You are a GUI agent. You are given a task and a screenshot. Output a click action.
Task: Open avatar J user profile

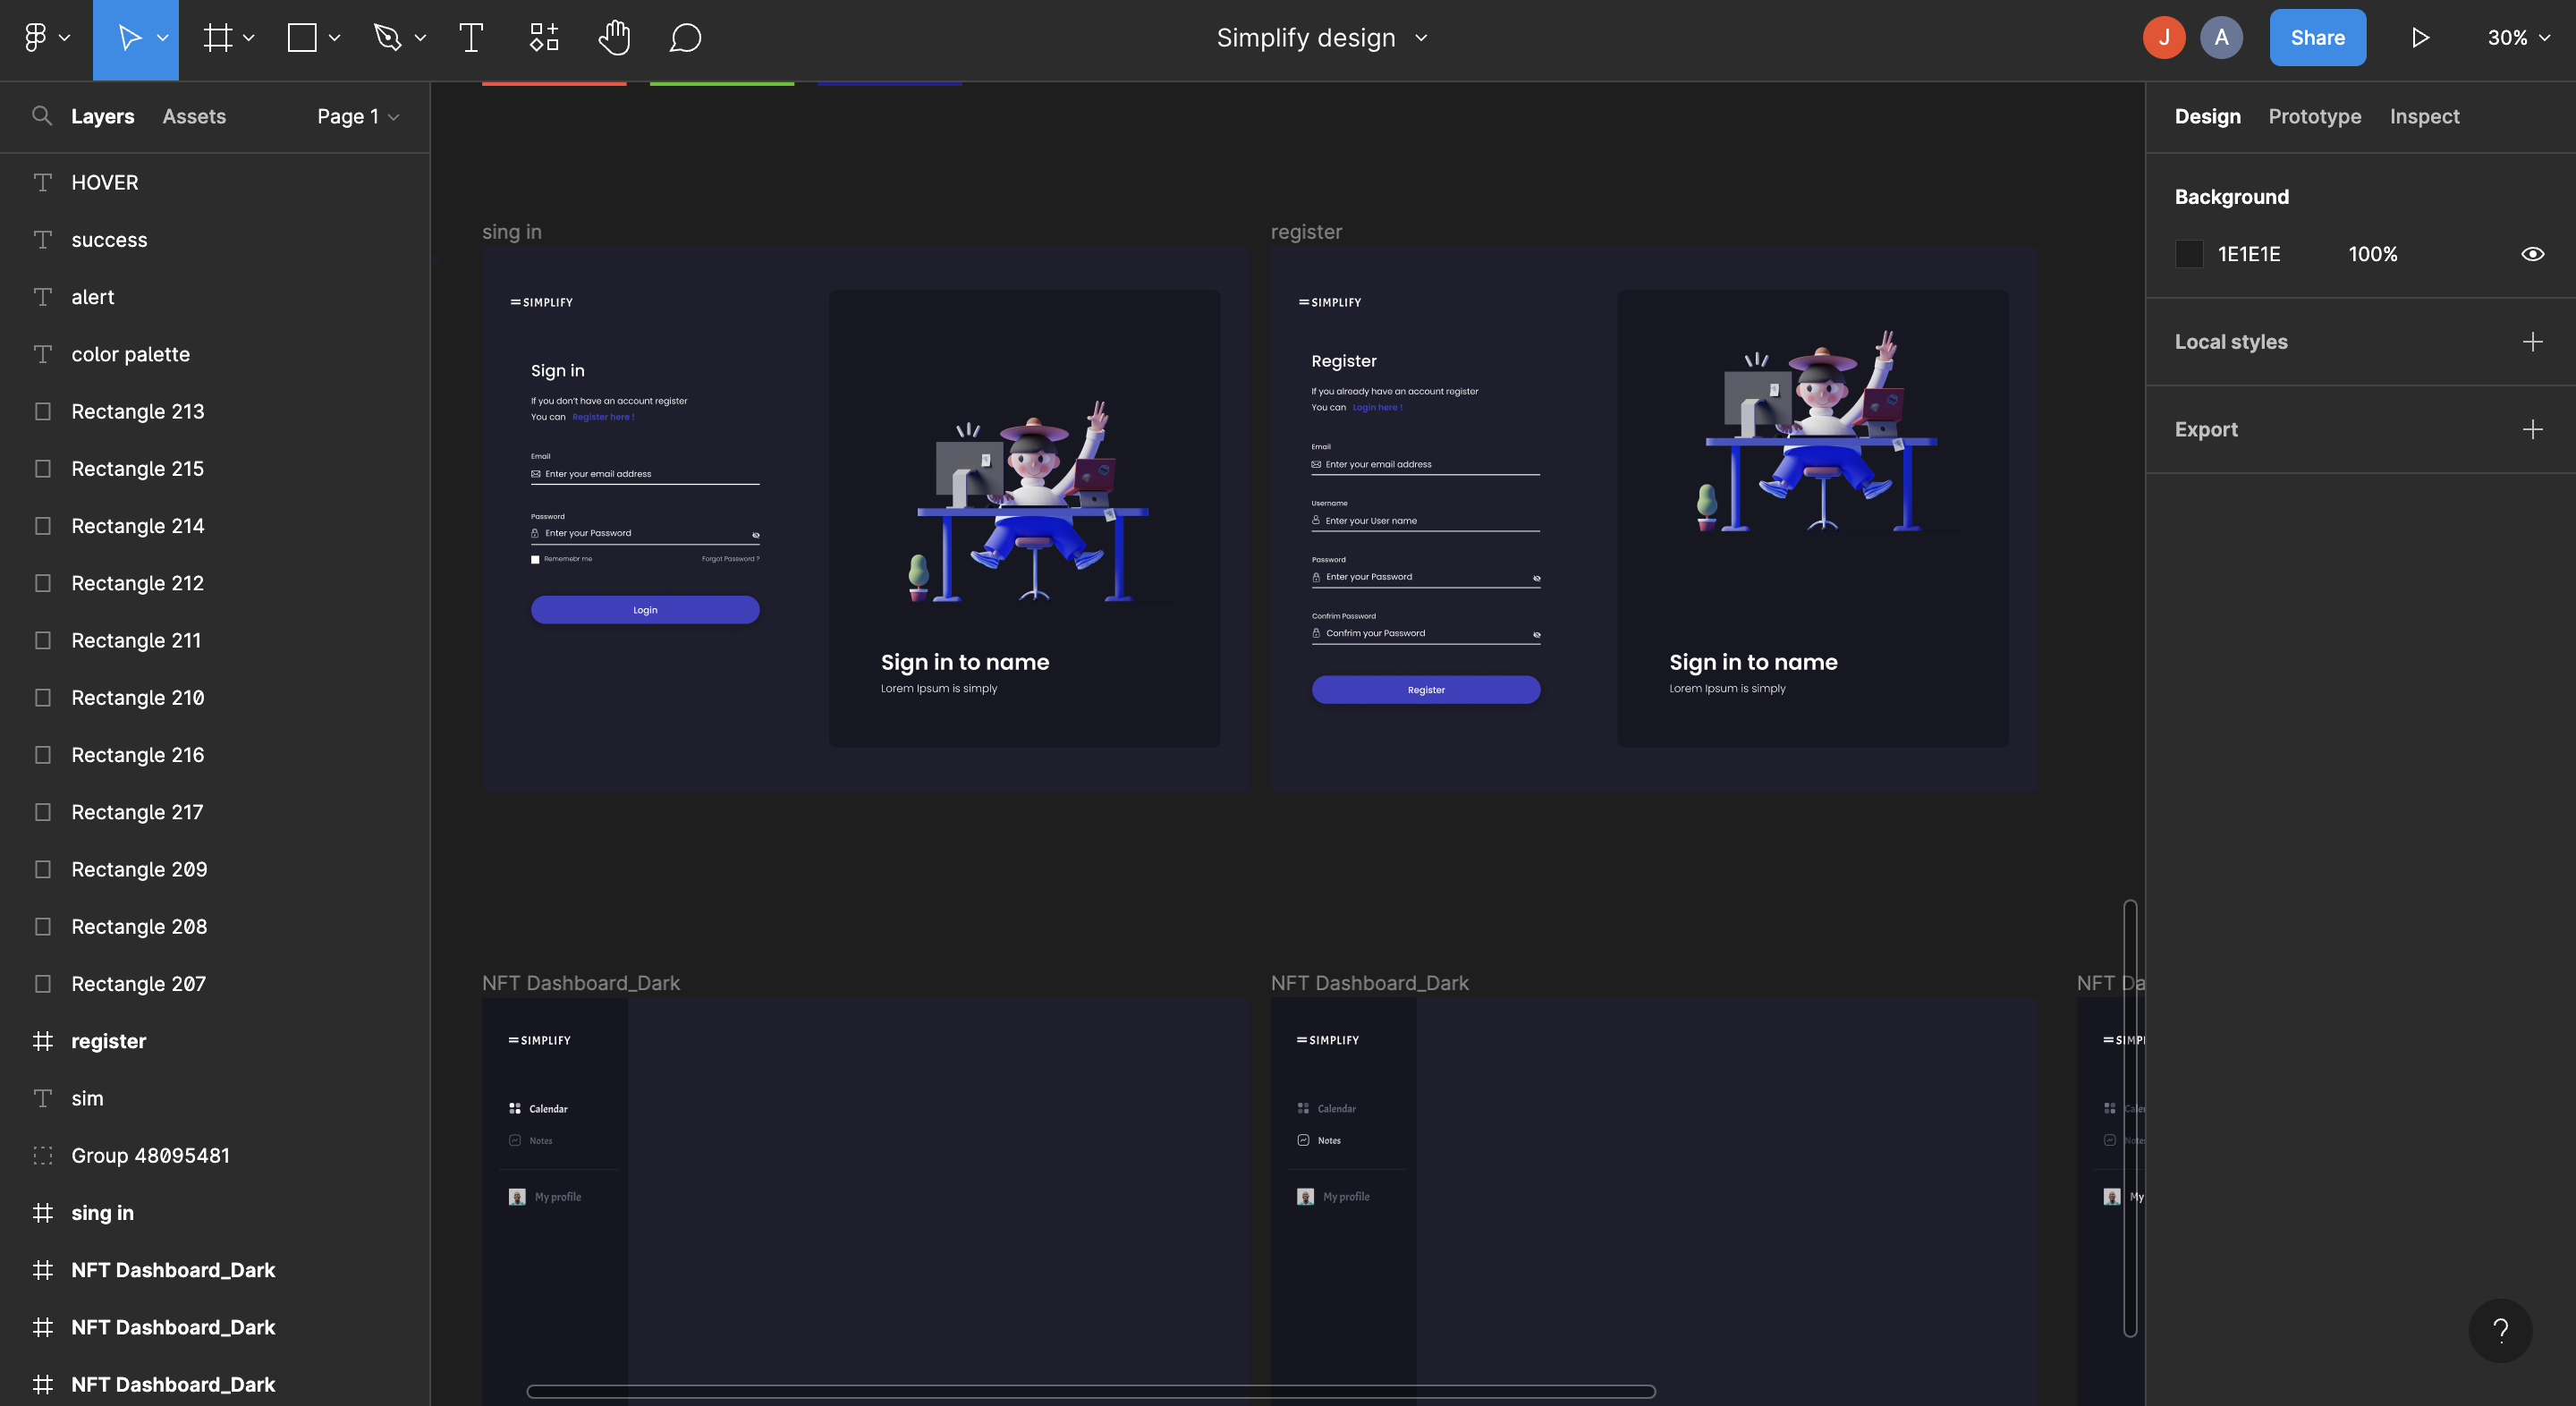(2164, 38)
